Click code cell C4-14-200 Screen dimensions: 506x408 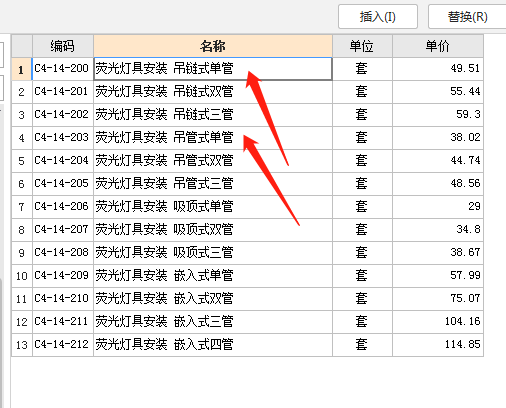[63, 69]
